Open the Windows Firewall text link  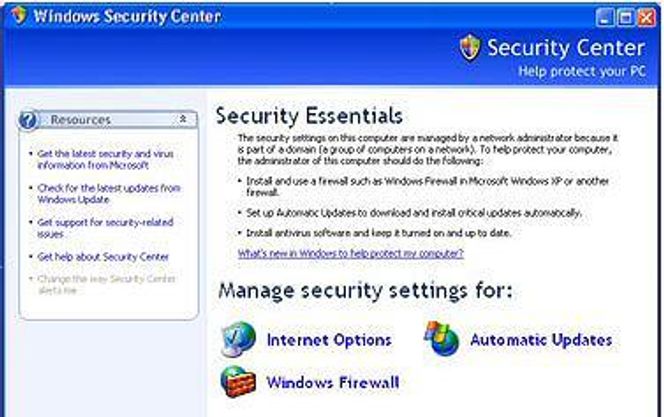(x=333, y=383)
